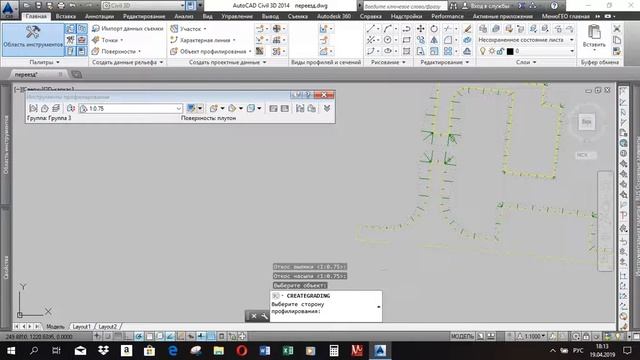Open Layer Properties manager icon
Screen dimensions: 640x360
(x=483, y=29)
